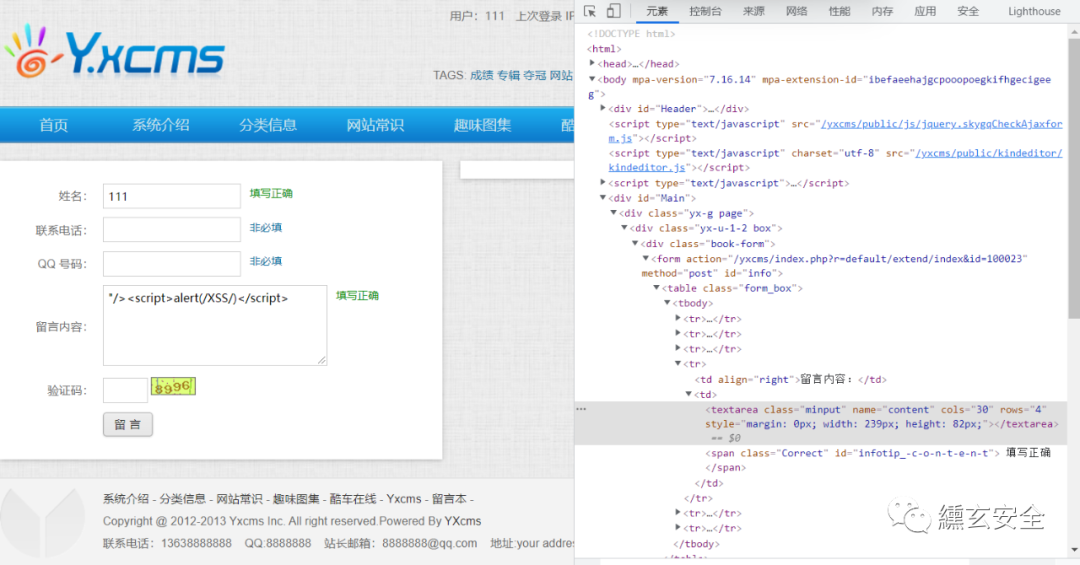The height and width of the screenshot is (565, 1080).
Task: Open footer link 系统介绍
Action: [125, 499]
